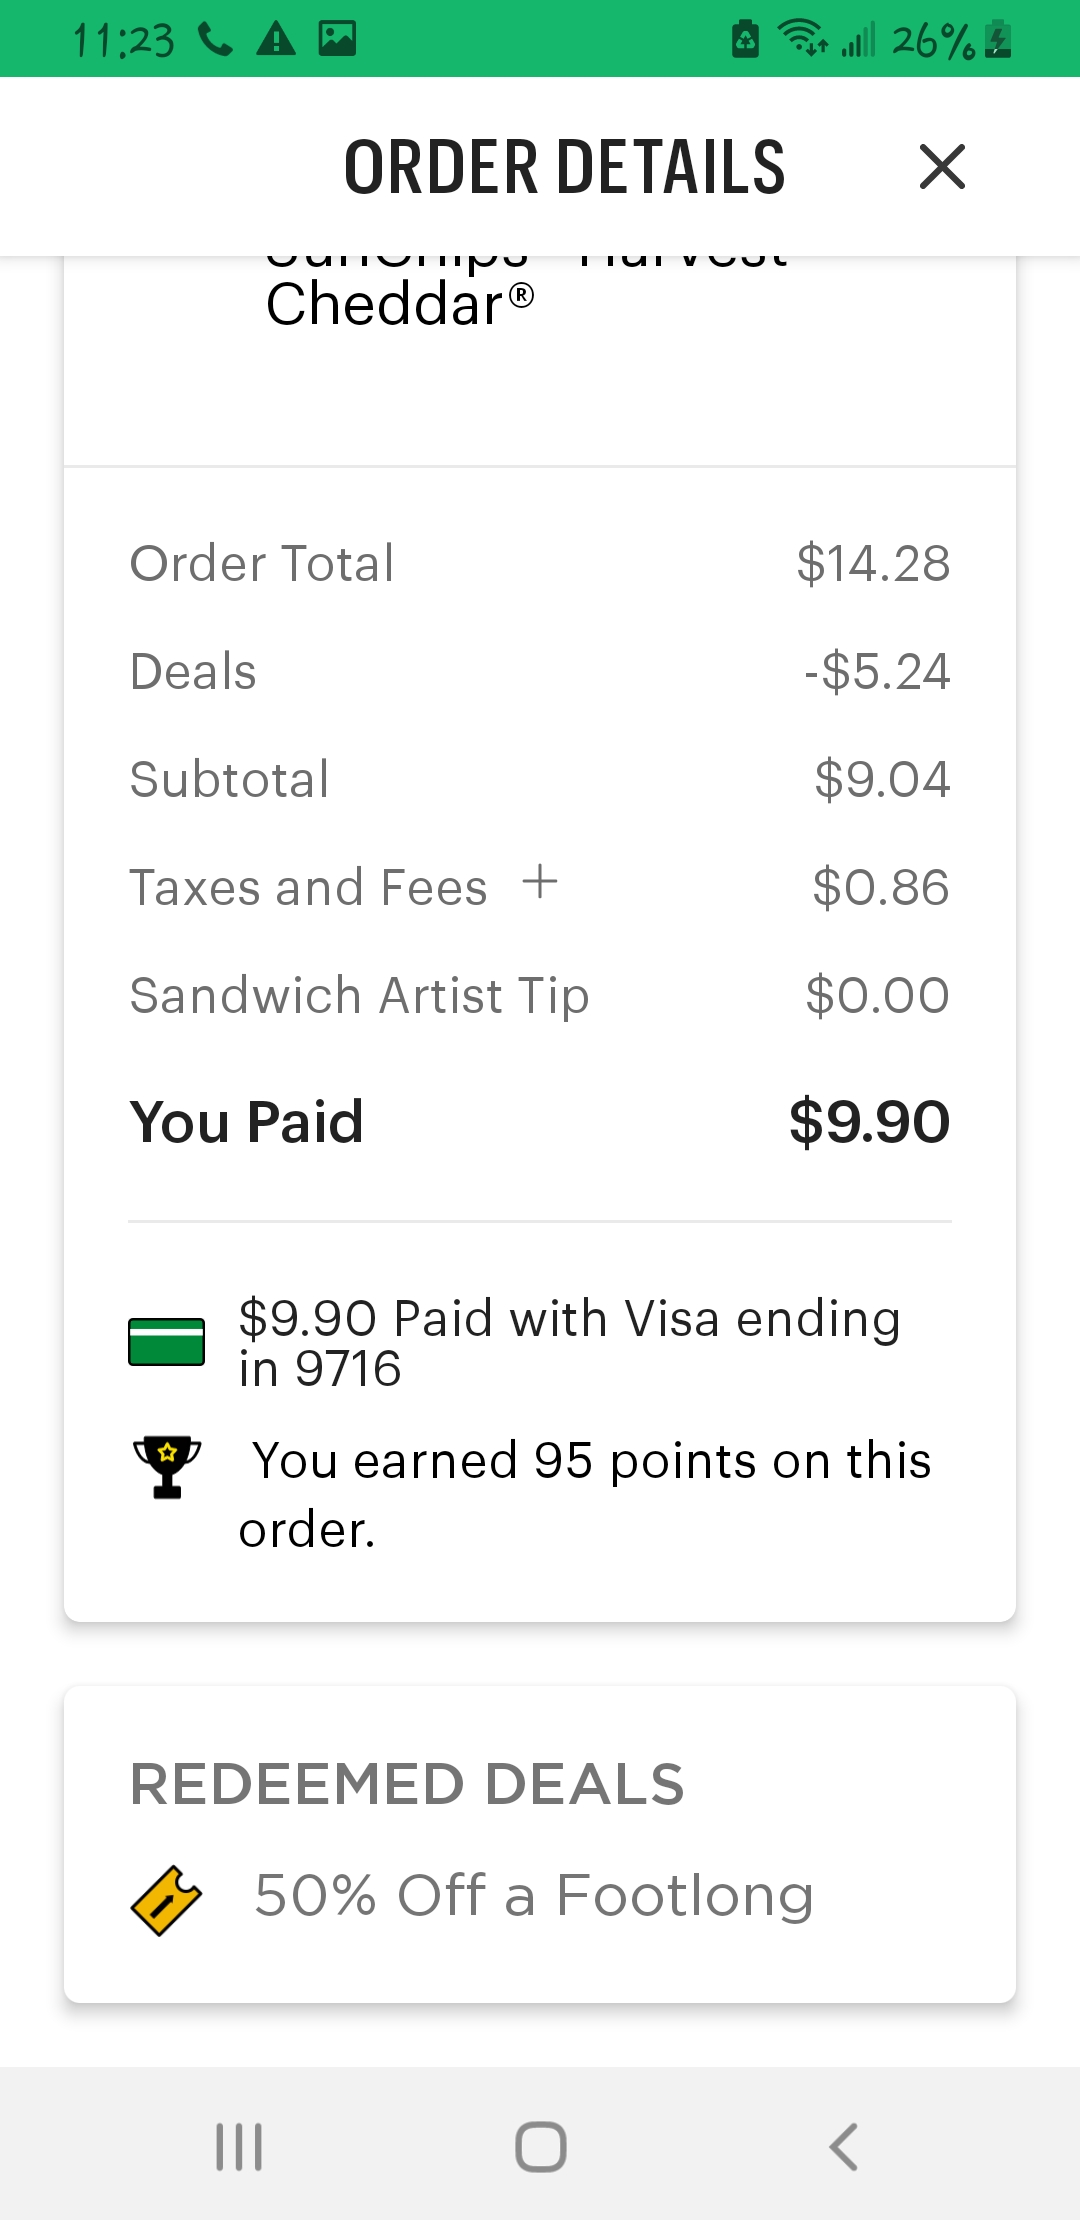Tap the warning triangle status icon
The image size is (1080, 2220).
coord(276,39)
